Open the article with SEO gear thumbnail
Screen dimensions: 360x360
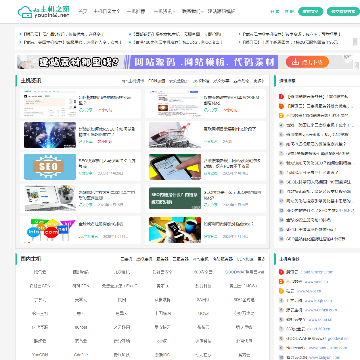50,167
